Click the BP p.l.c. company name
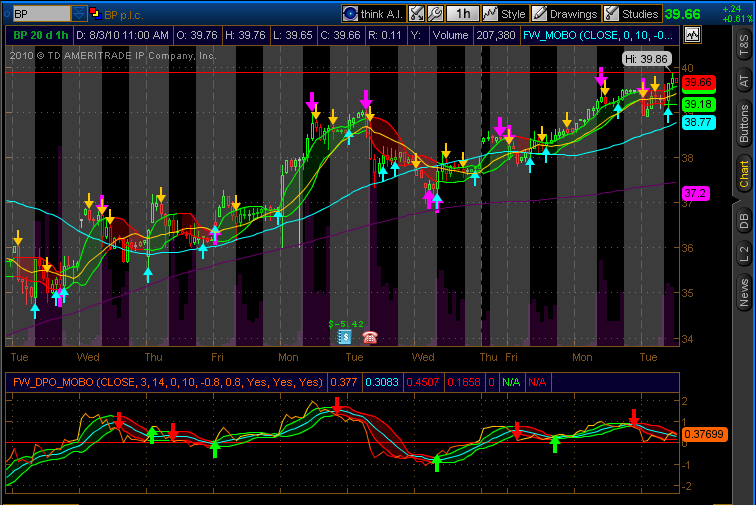The width and height of the screenshot is (756, 505). click(123, 15)
